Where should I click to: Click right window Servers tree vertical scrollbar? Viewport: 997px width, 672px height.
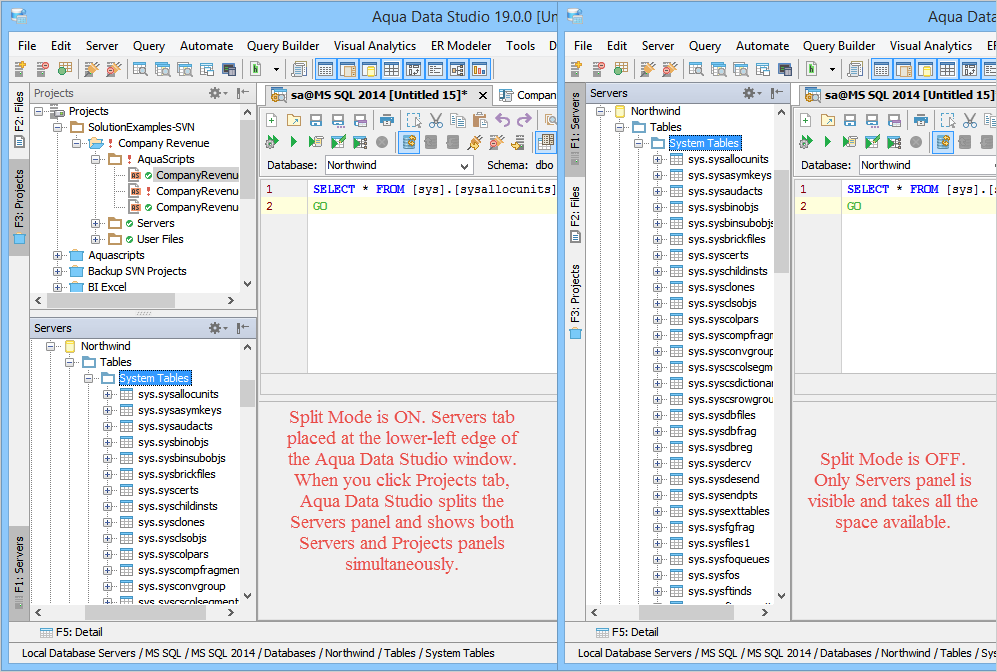[x=781, y=221]
